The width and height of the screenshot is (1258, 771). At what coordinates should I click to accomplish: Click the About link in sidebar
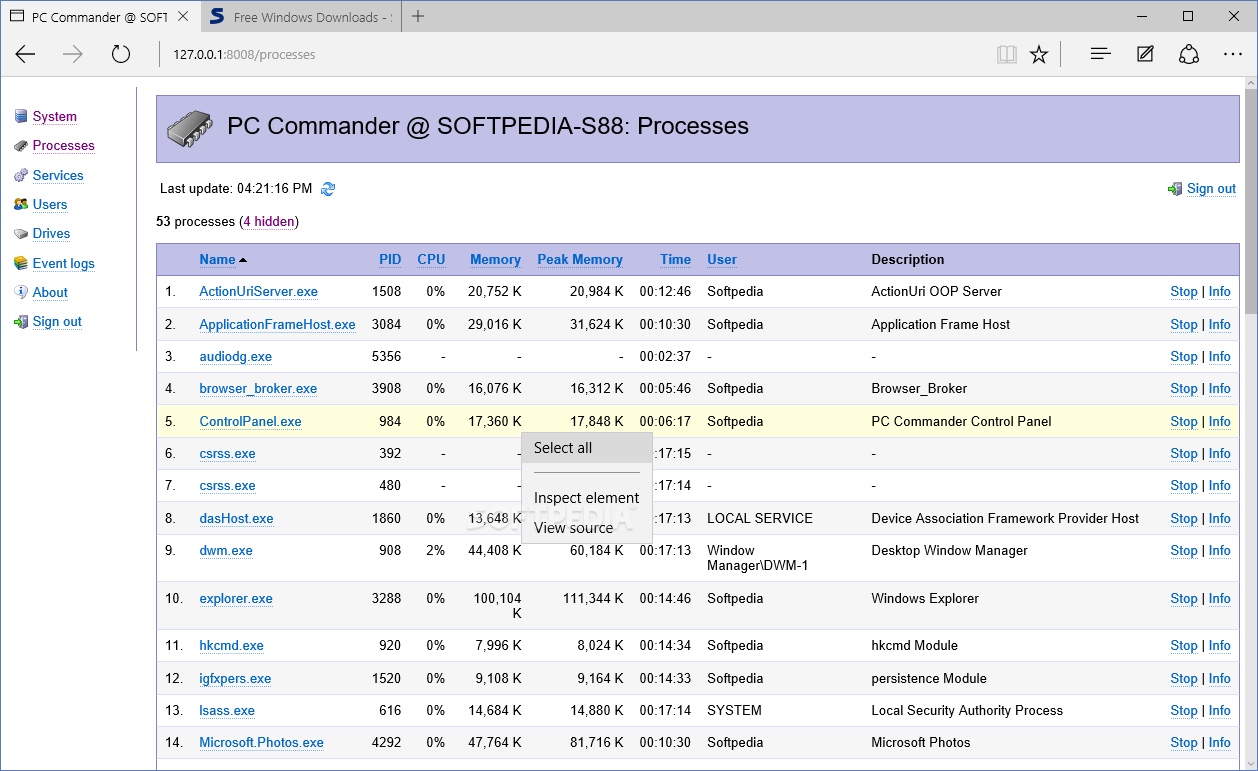(x=50, y=292)
